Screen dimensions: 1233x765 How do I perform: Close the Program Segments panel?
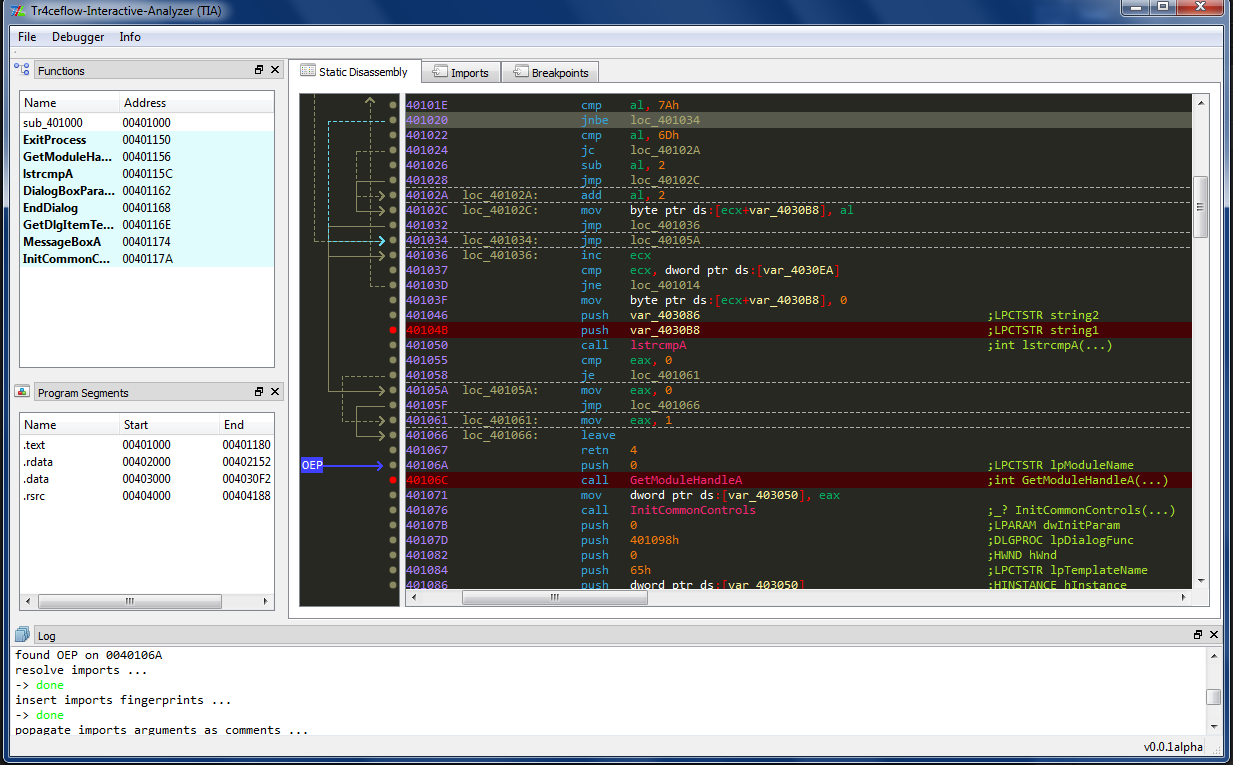click(276, 392)
